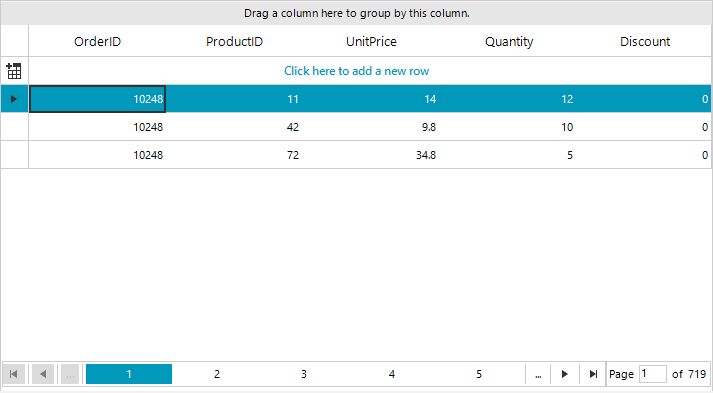Switch to page 2
Viewport: 713px width, 393px height.
pyautogui.click(x=216, y=374)
